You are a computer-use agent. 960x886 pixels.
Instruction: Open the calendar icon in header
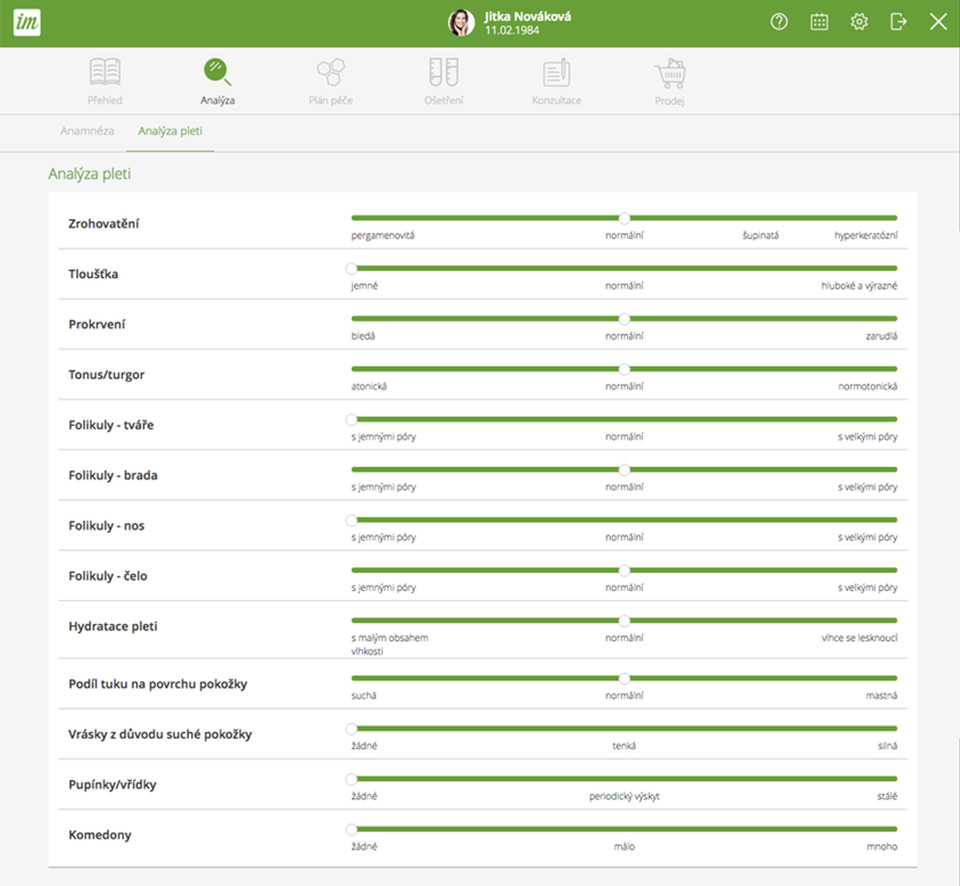(819, 22)
